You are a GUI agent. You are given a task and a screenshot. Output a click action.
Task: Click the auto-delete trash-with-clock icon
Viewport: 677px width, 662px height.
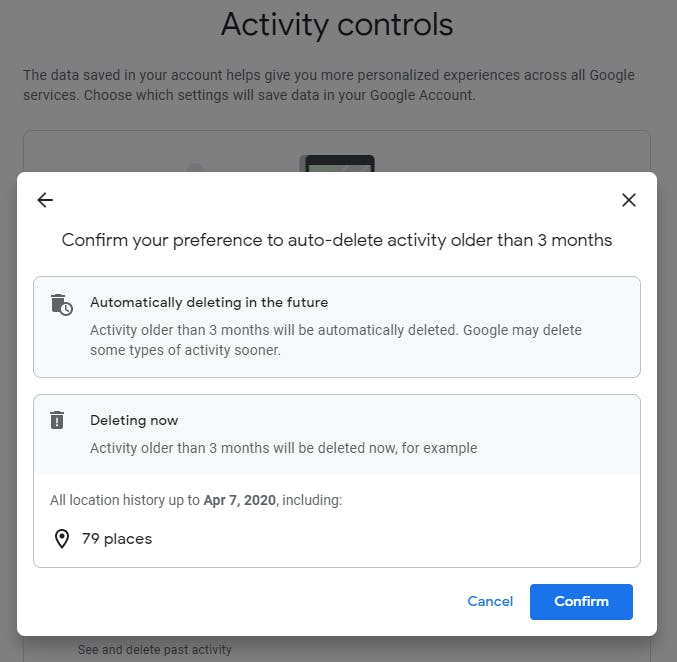click(x=62, y=305)
